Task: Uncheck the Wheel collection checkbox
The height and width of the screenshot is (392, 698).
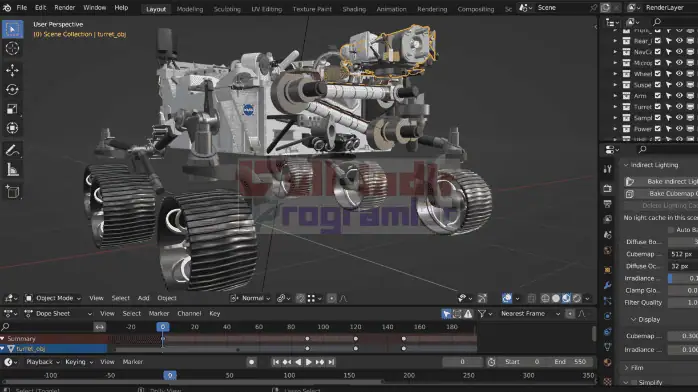Action: click(x=658, y=74)
